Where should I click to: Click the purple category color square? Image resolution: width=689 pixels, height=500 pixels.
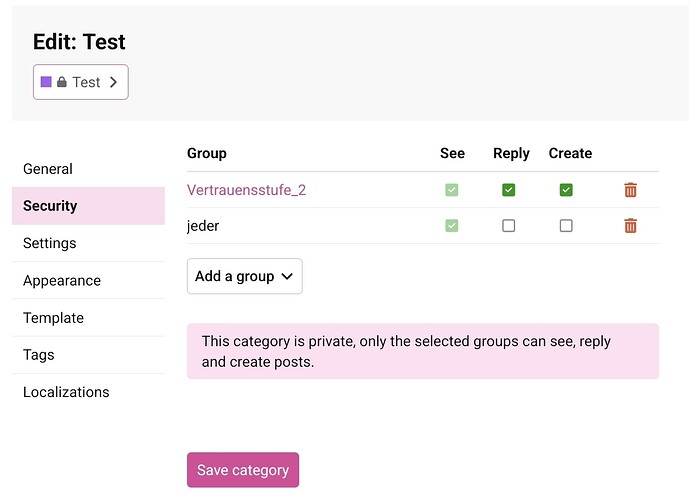46,82
